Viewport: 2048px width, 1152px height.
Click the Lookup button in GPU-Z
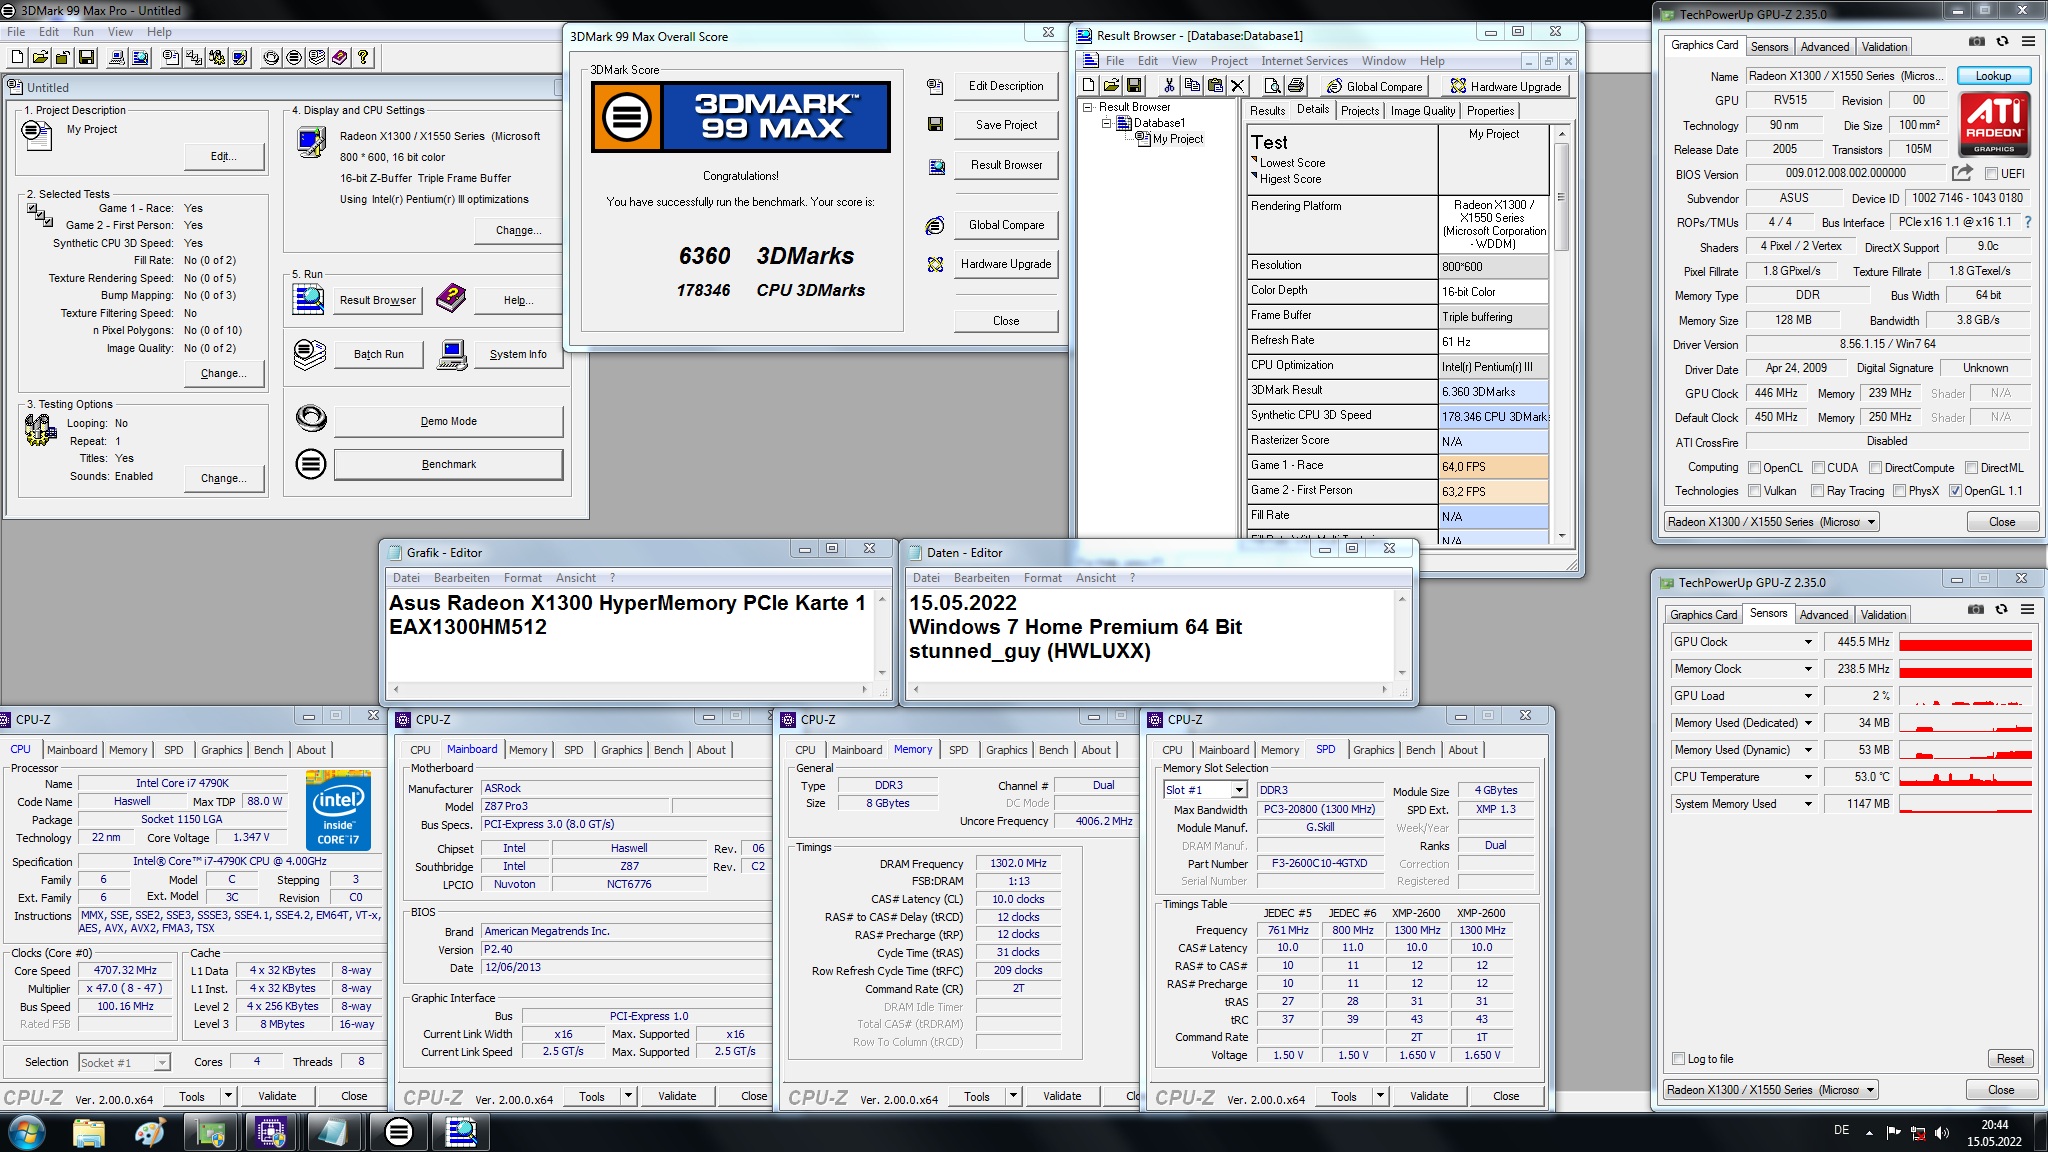click(x=1992, y=76)
